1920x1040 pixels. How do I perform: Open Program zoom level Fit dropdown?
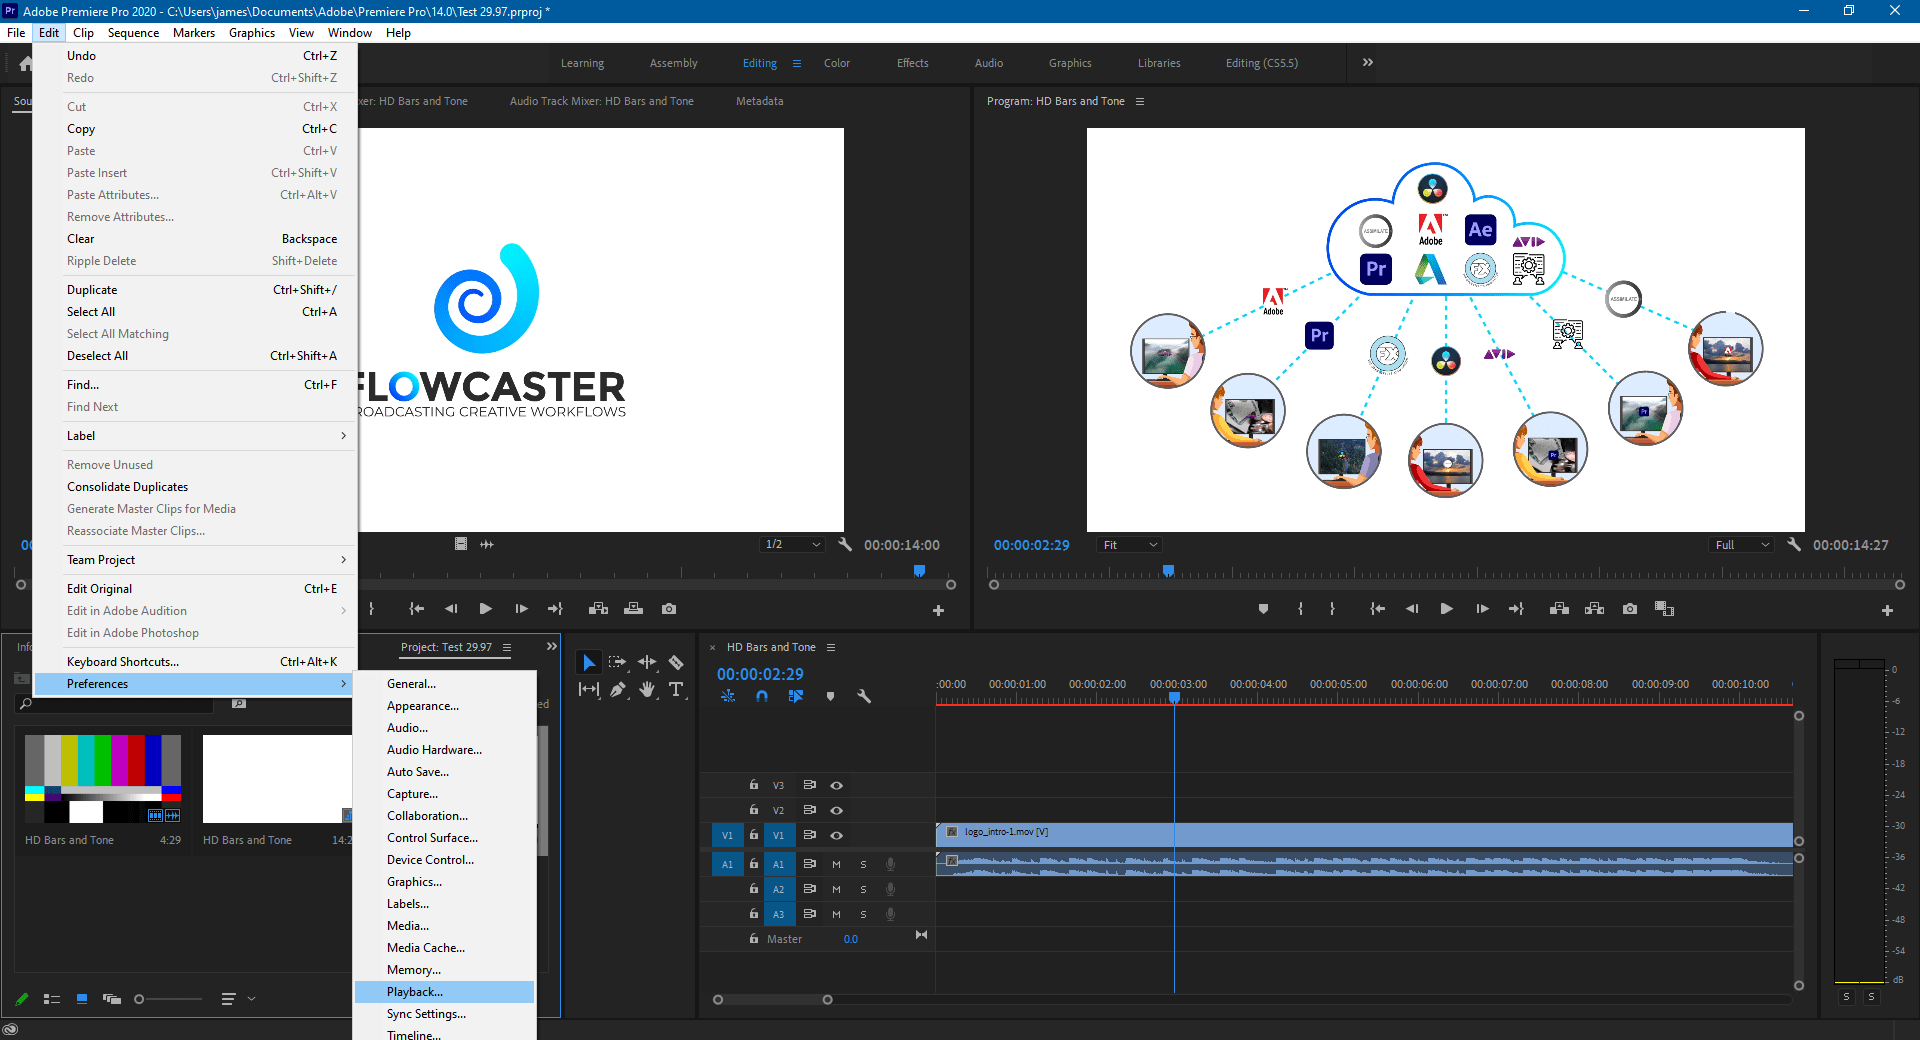1129,545
